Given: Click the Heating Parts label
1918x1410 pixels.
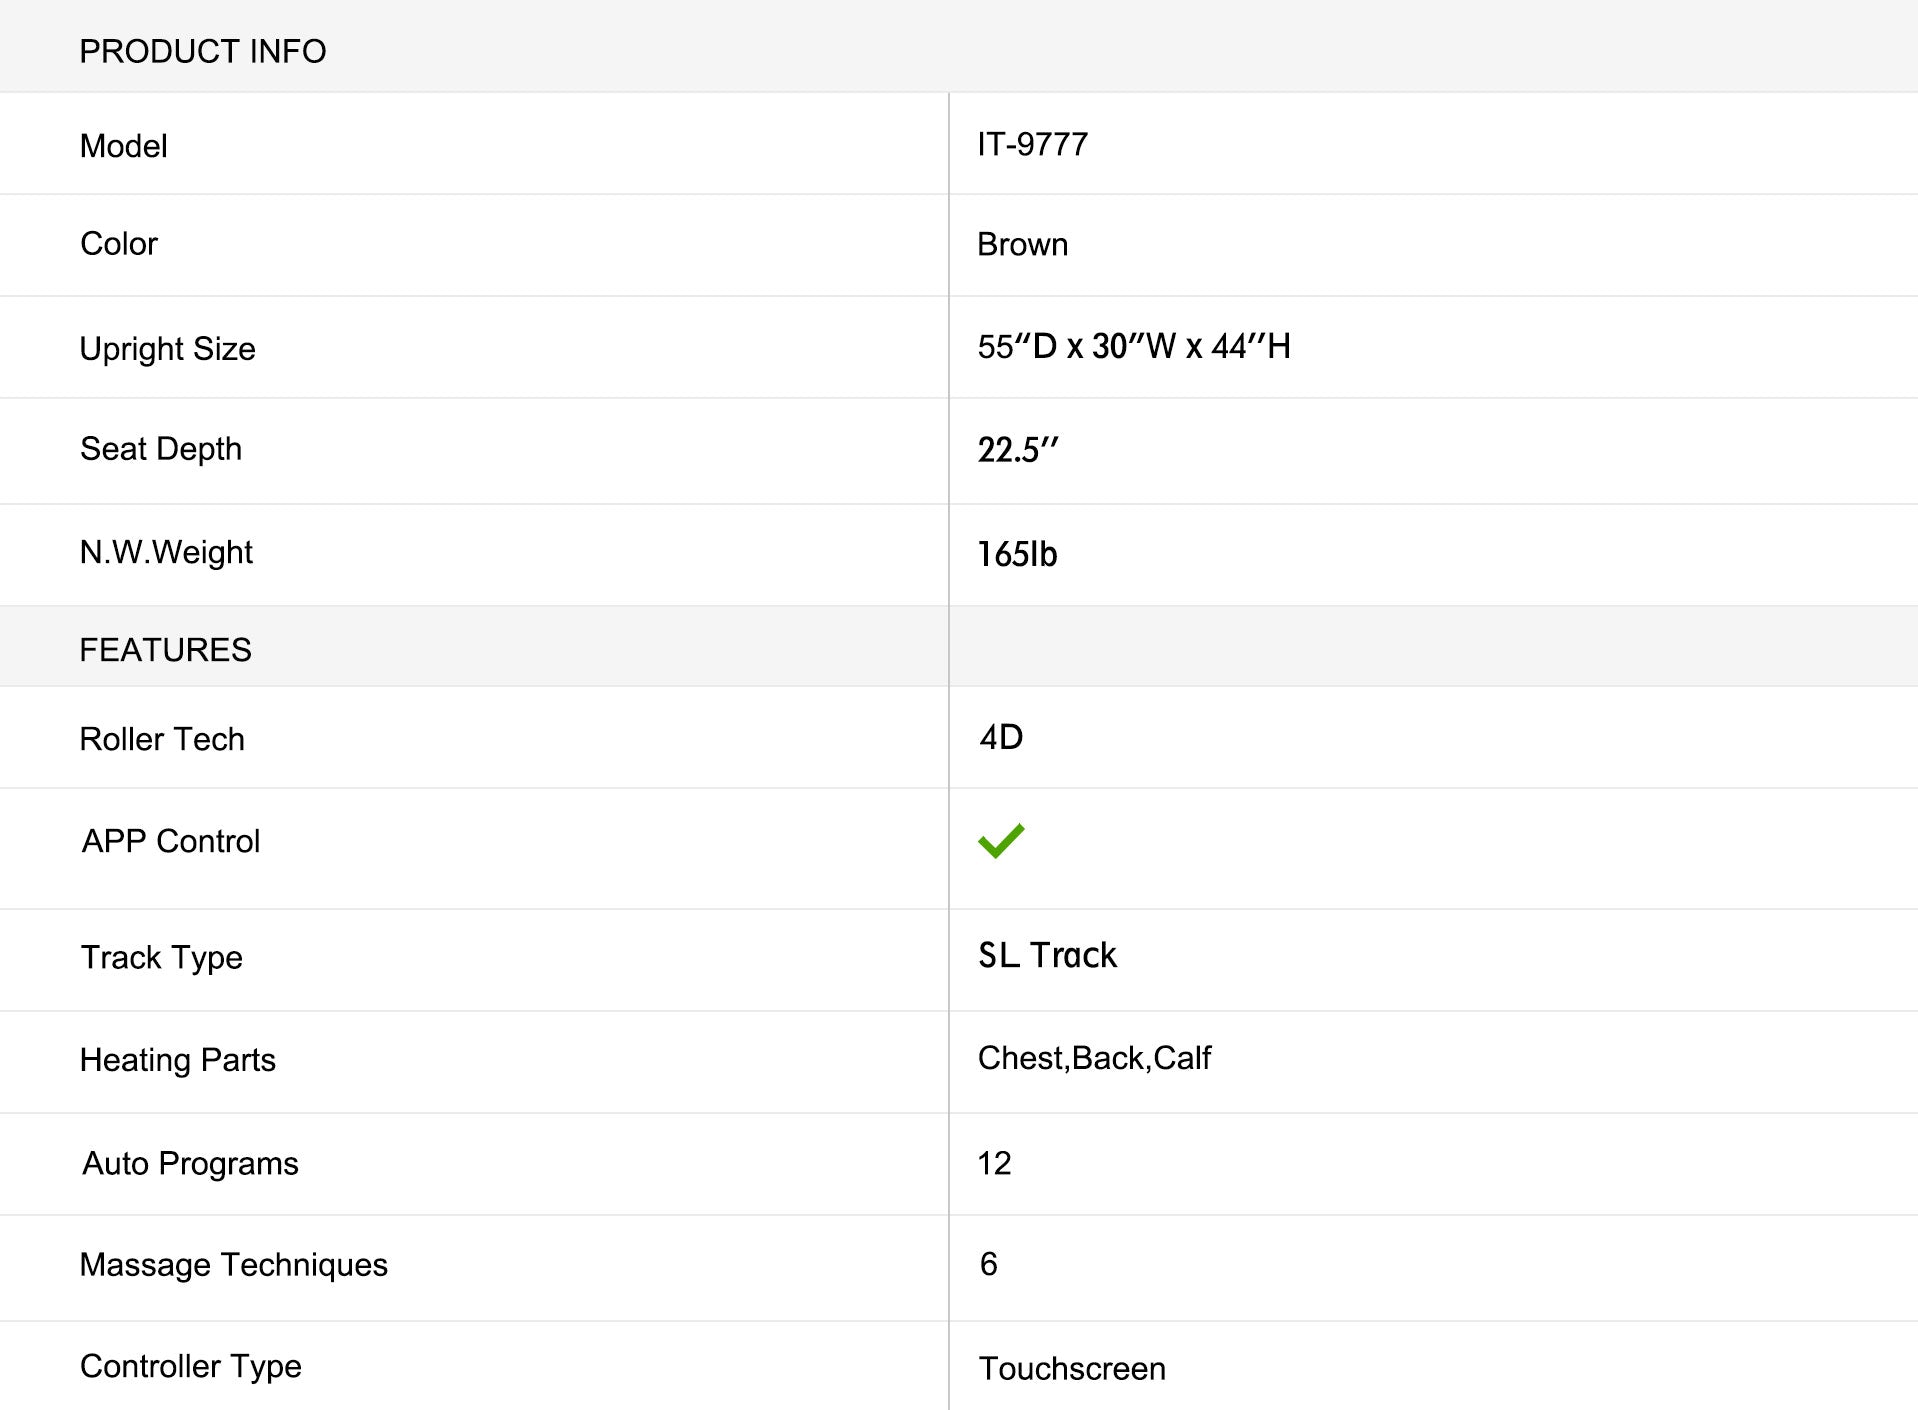Looking at the screenshot, I should coord(178,1060).
